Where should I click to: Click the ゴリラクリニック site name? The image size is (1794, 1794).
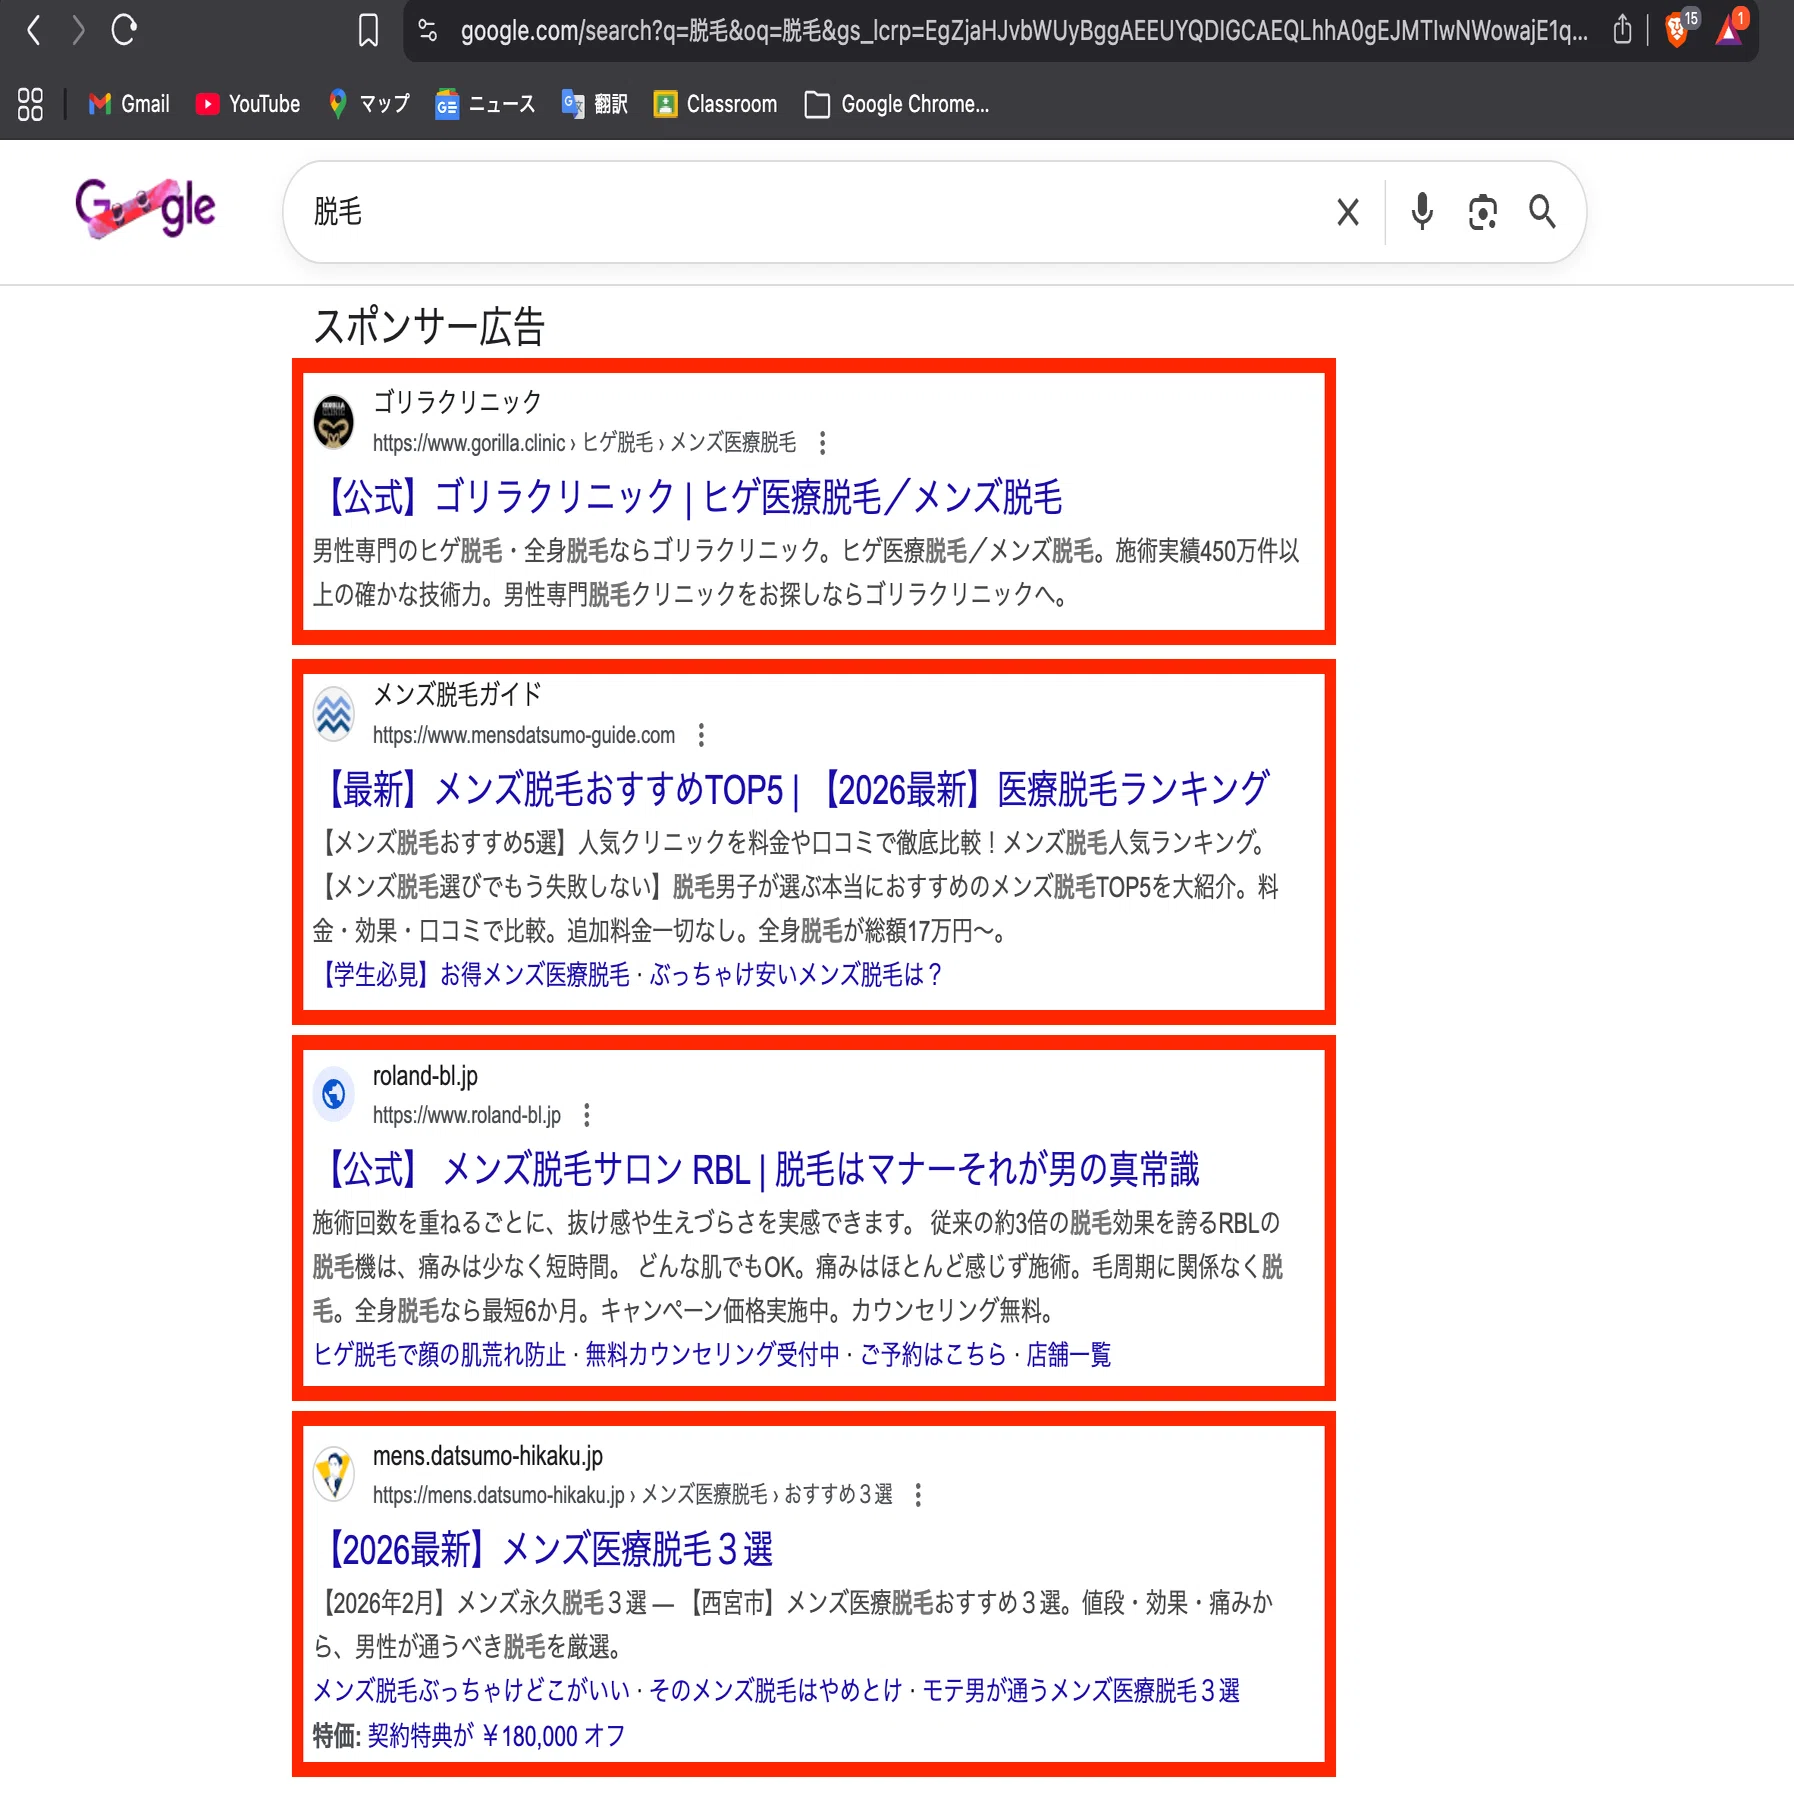pos(457,401)
